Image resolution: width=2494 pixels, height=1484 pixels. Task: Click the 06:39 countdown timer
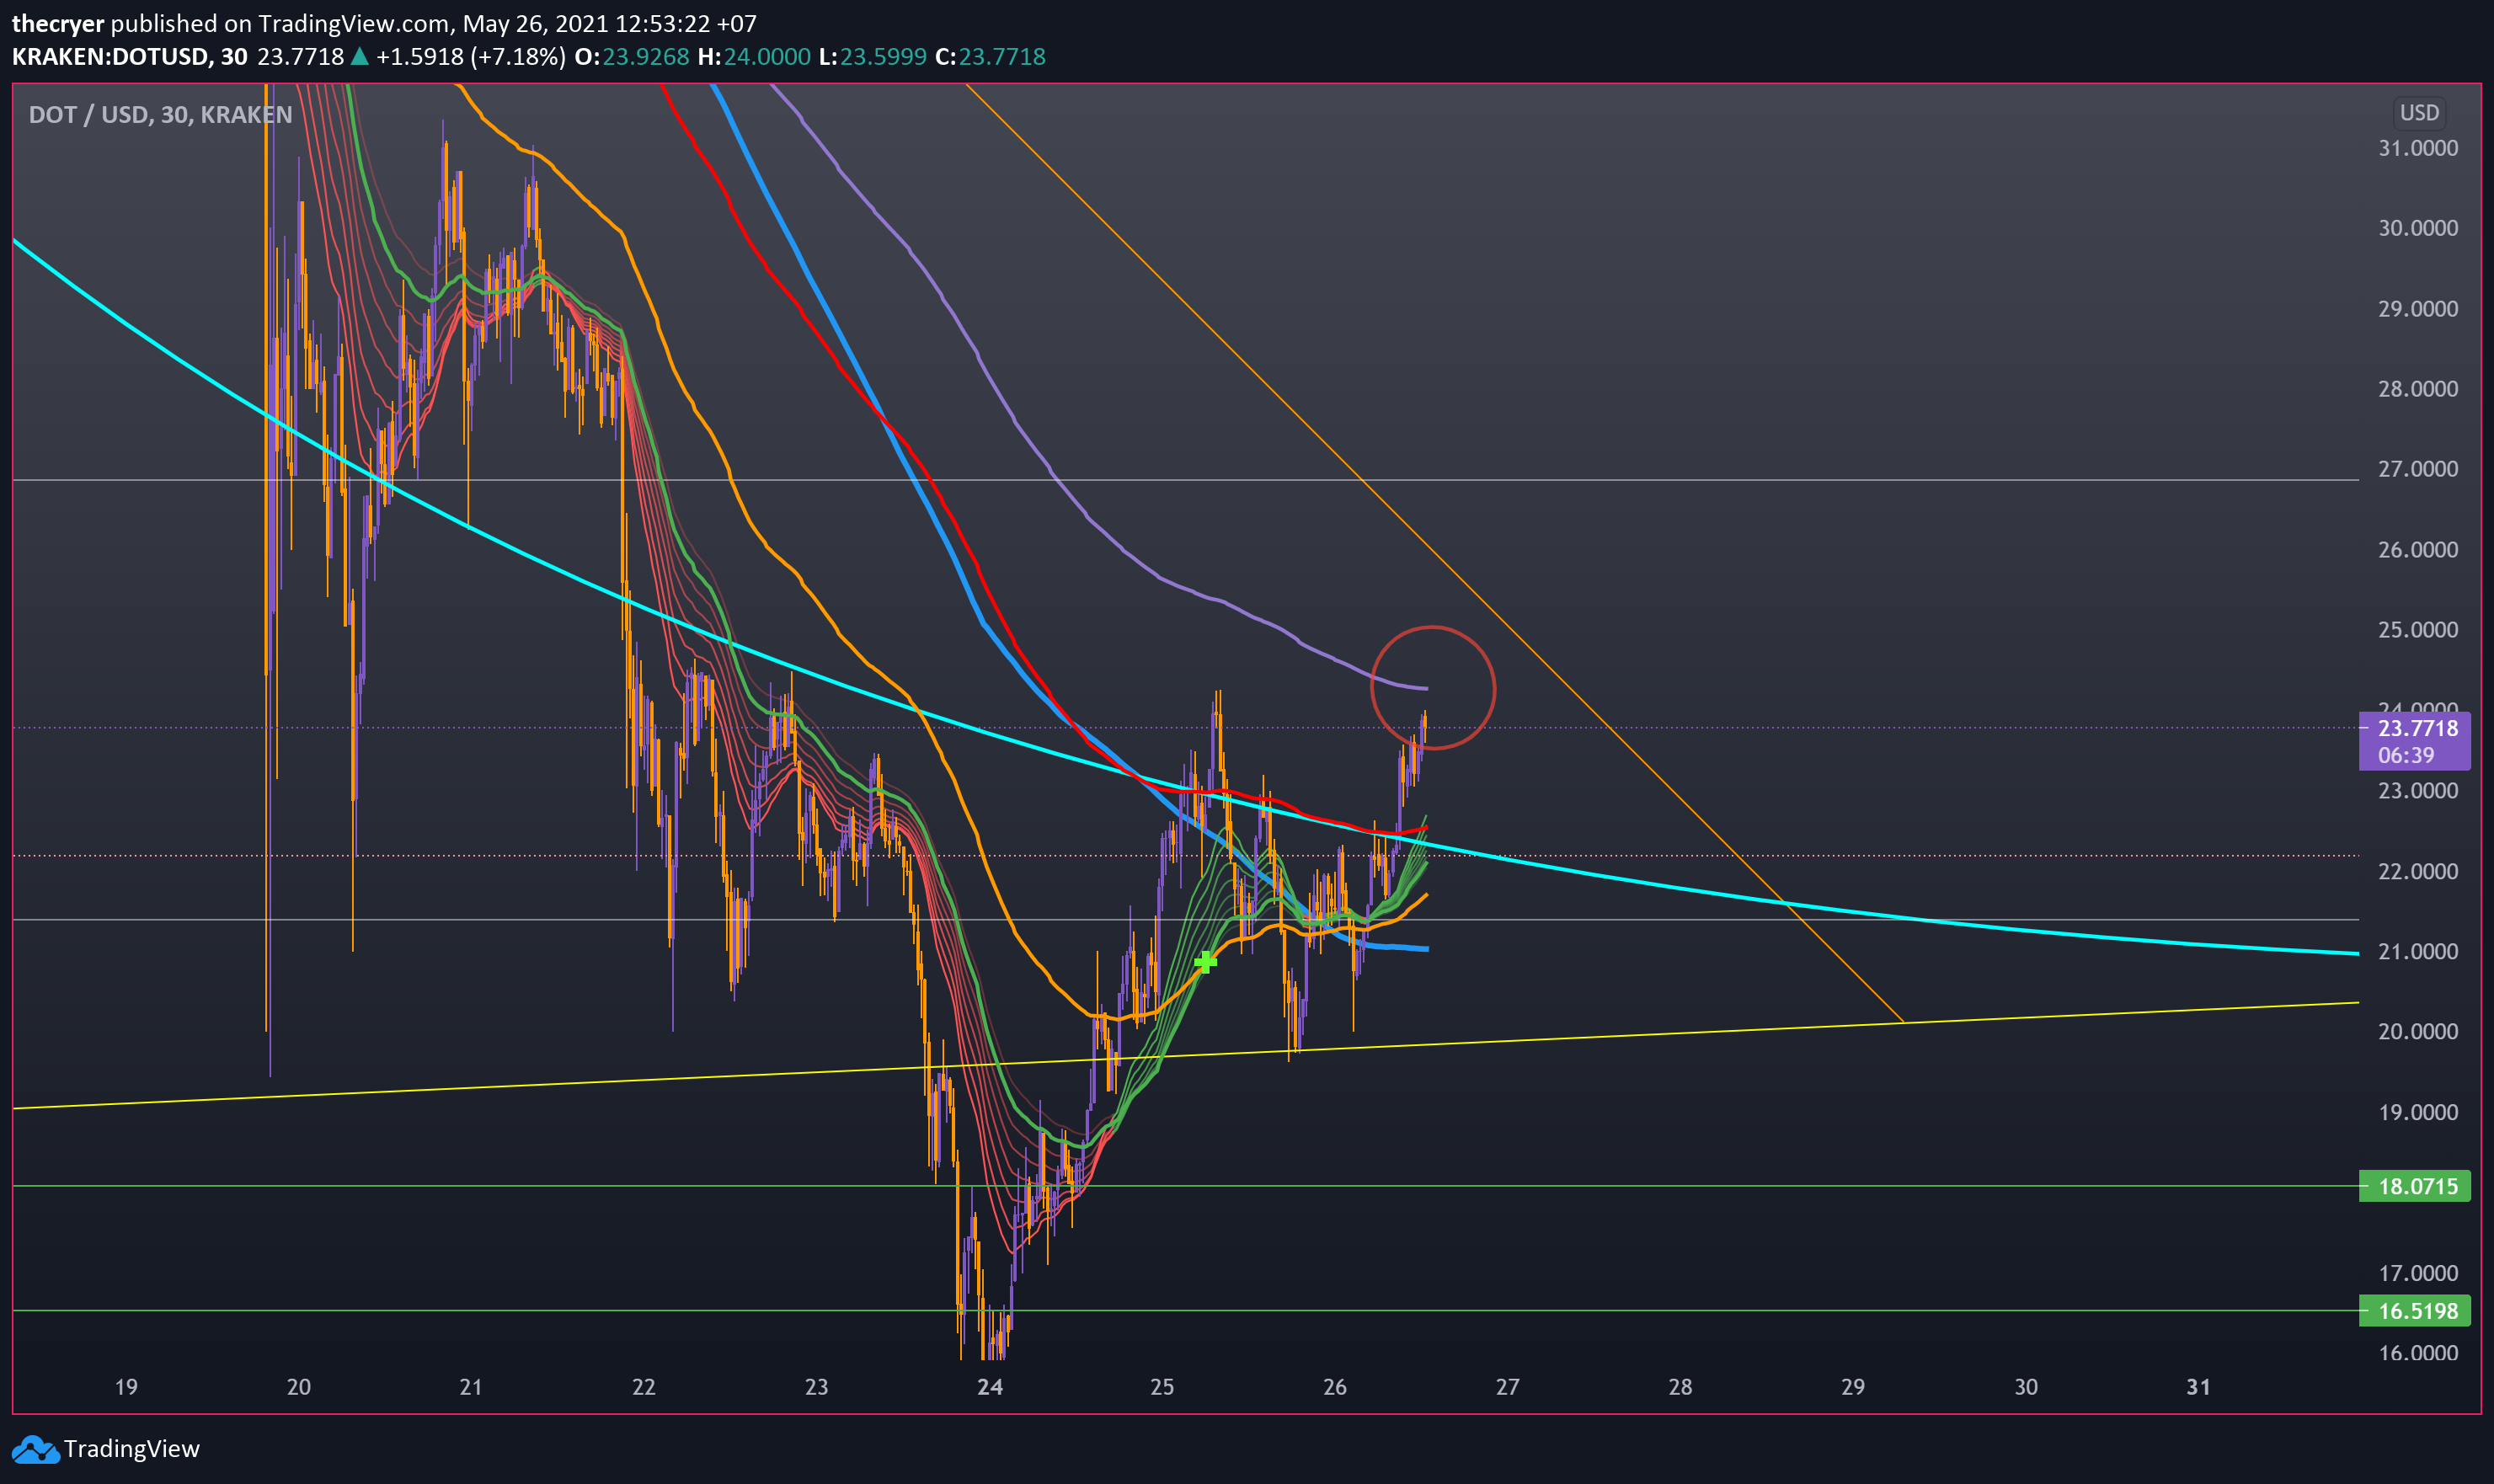point(2406,756)
